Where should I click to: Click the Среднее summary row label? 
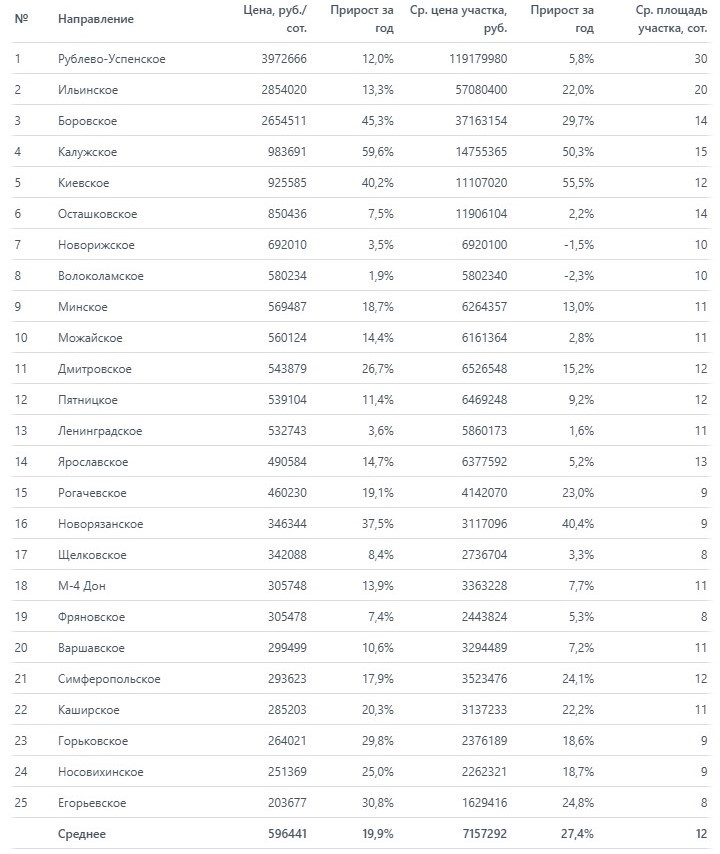(x=82, y=834)
